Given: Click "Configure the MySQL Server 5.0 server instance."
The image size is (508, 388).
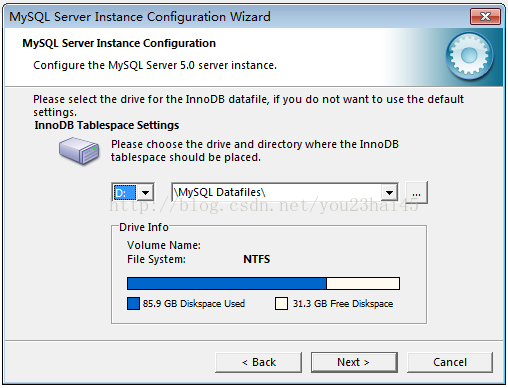Looking at the screenshot, I should pyautogui.click(x=155, y=65).
